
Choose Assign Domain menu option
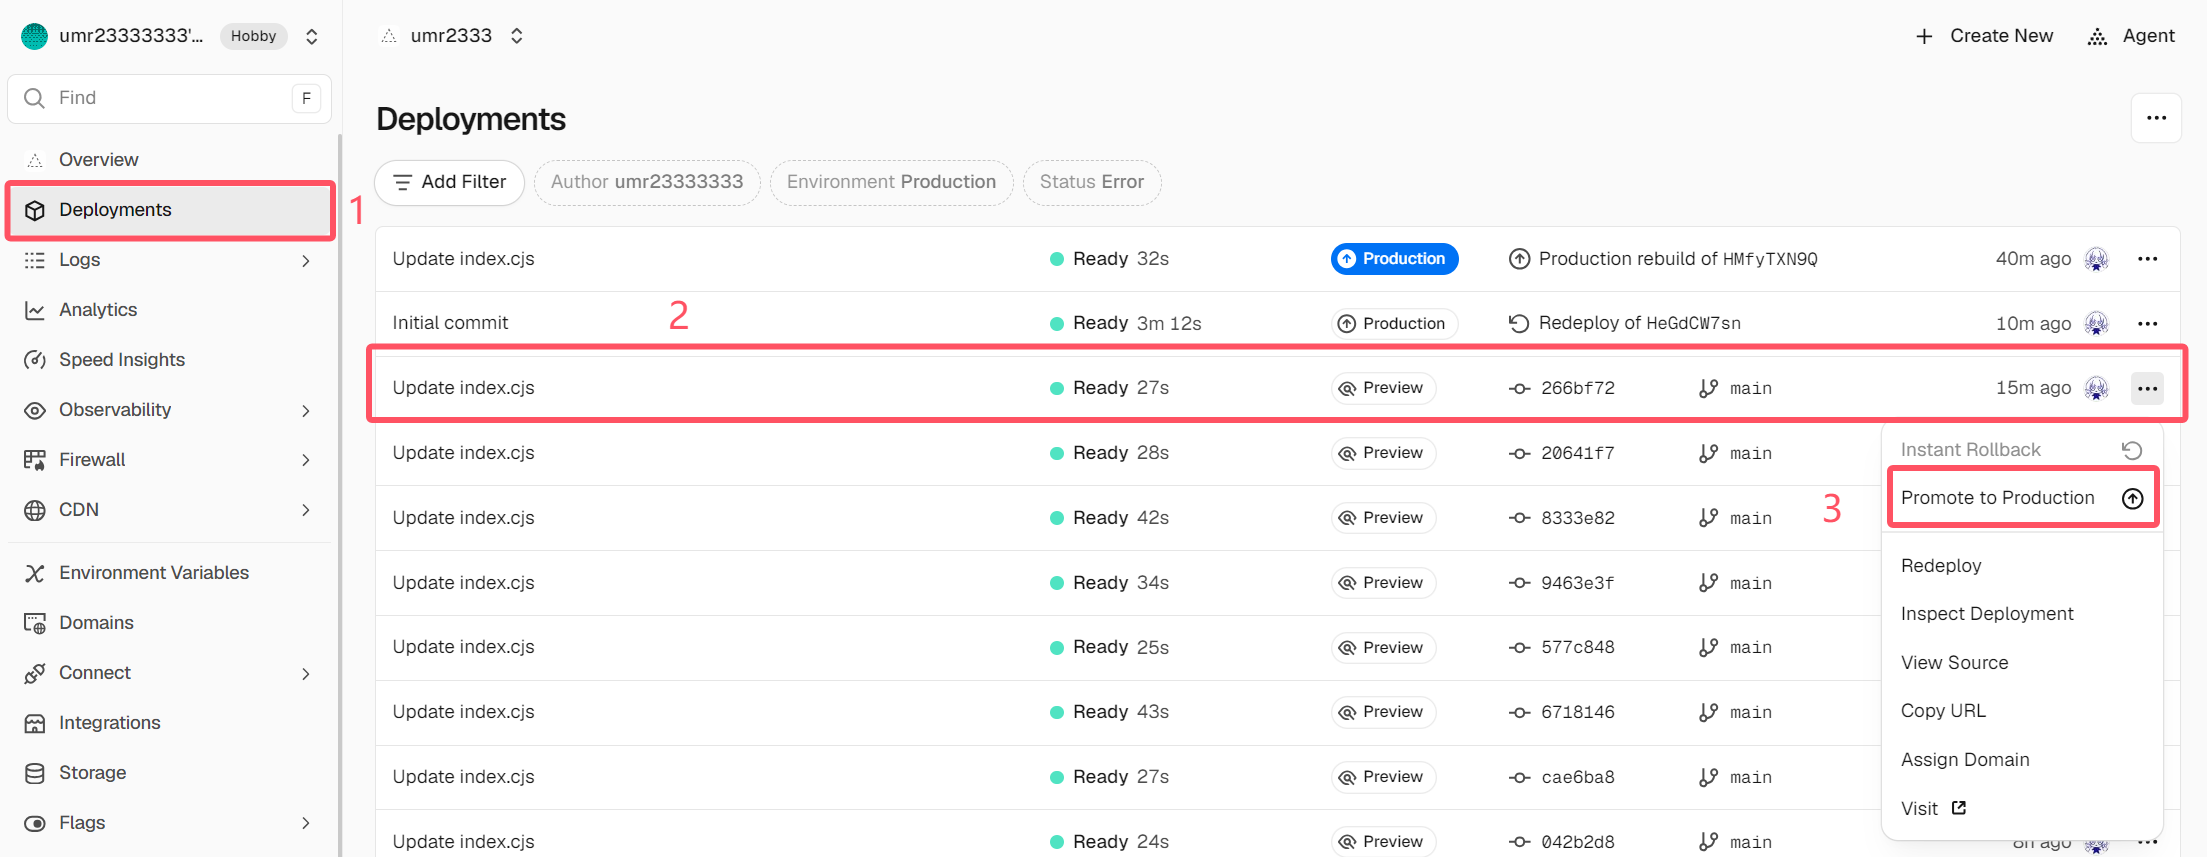(1965, 760)
